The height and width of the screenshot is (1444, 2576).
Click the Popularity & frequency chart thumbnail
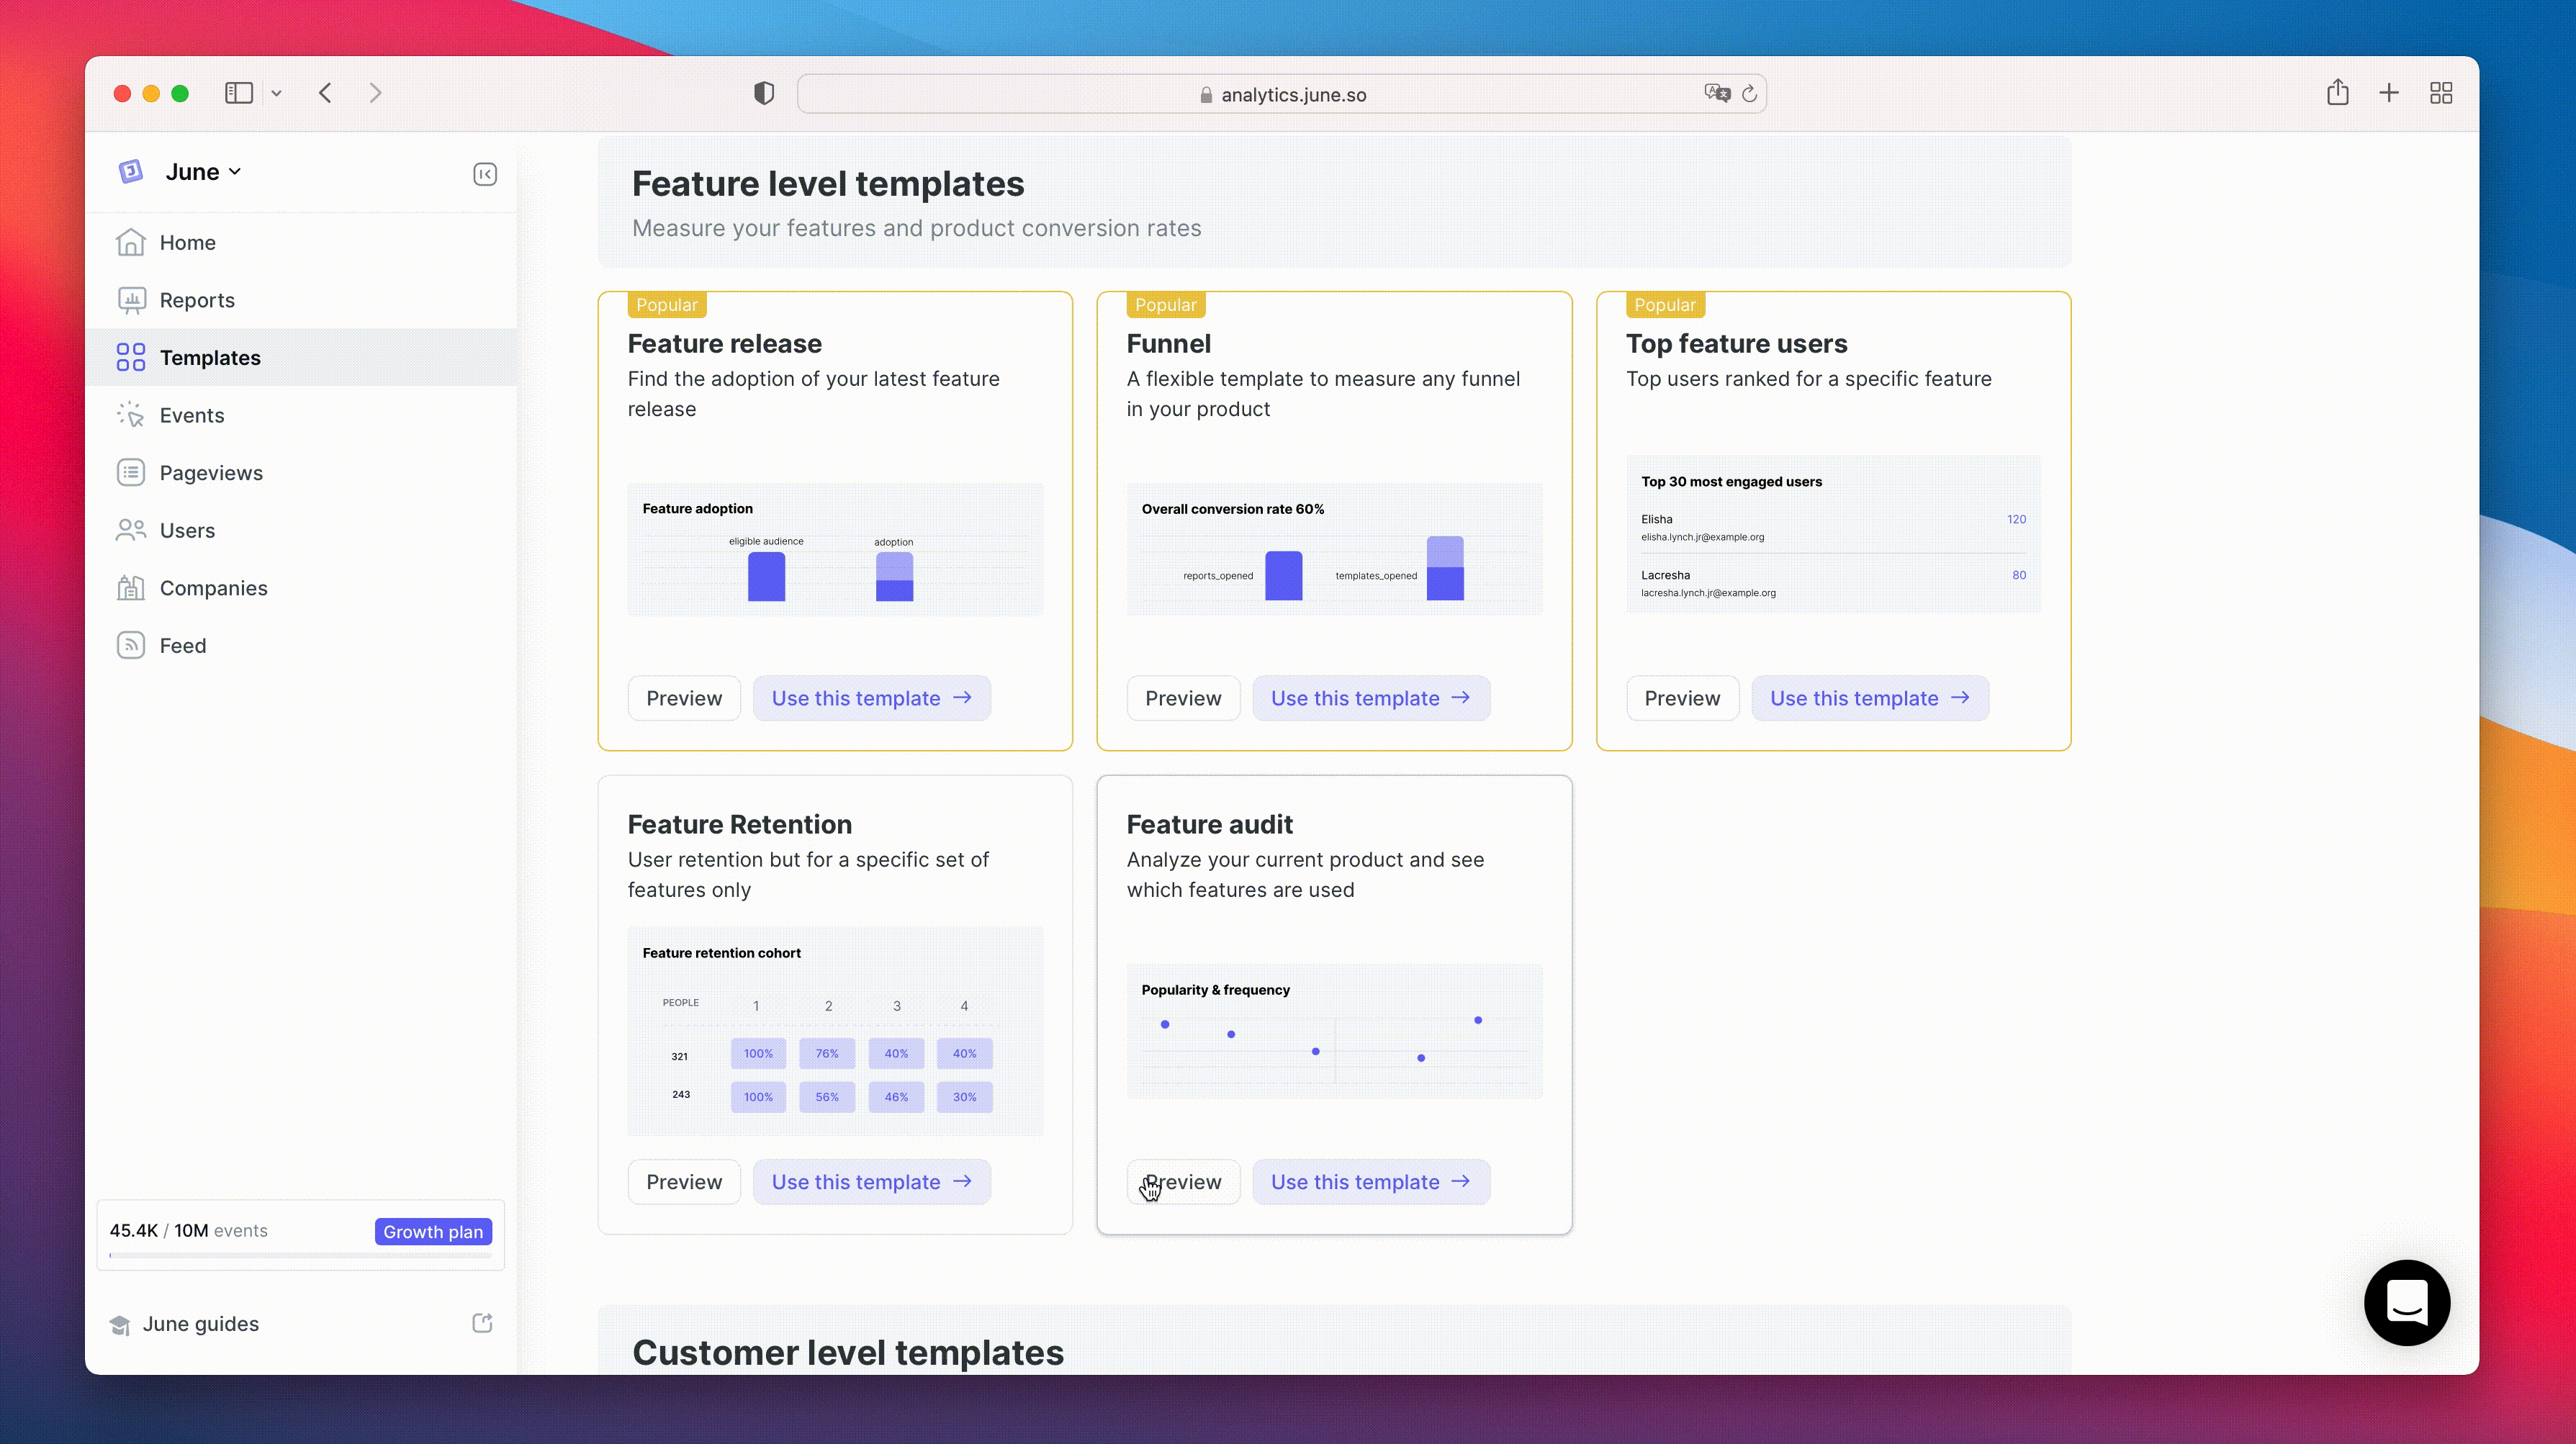click(x=1334, y=1031)
